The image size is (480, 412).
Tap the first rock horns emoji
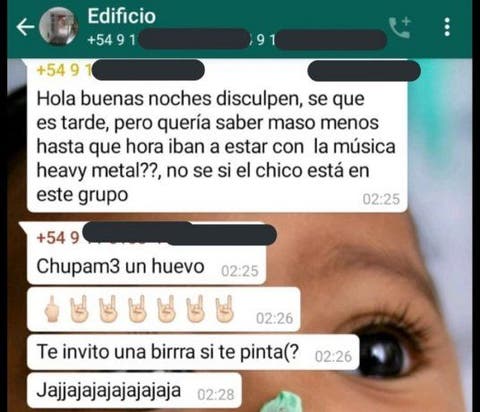click(x=79, y=309)
